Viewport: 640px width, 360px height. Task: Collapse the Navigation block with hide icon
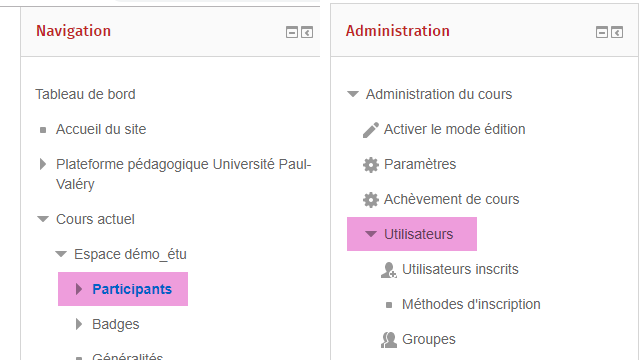[x=292, y=32]
